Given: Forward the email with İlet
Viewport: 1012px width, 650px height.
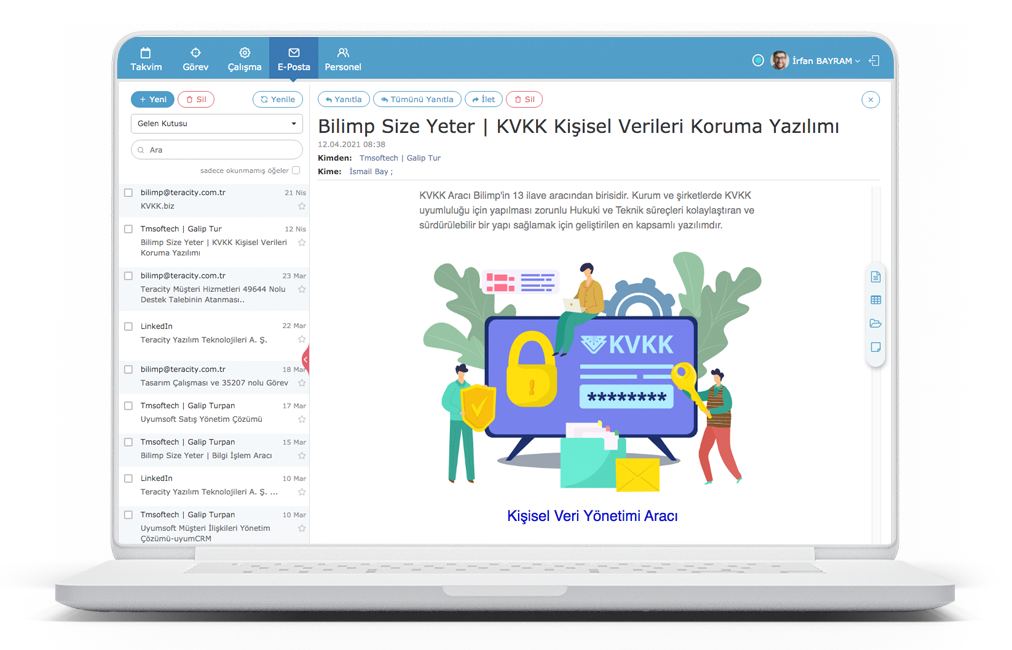Looking at the screenshot, I should tap(483, 99).
